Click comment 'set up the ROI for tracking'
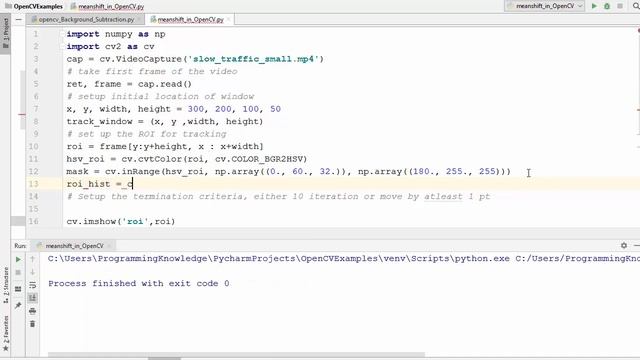The image size is (640, 360). (x=146, y=134)
